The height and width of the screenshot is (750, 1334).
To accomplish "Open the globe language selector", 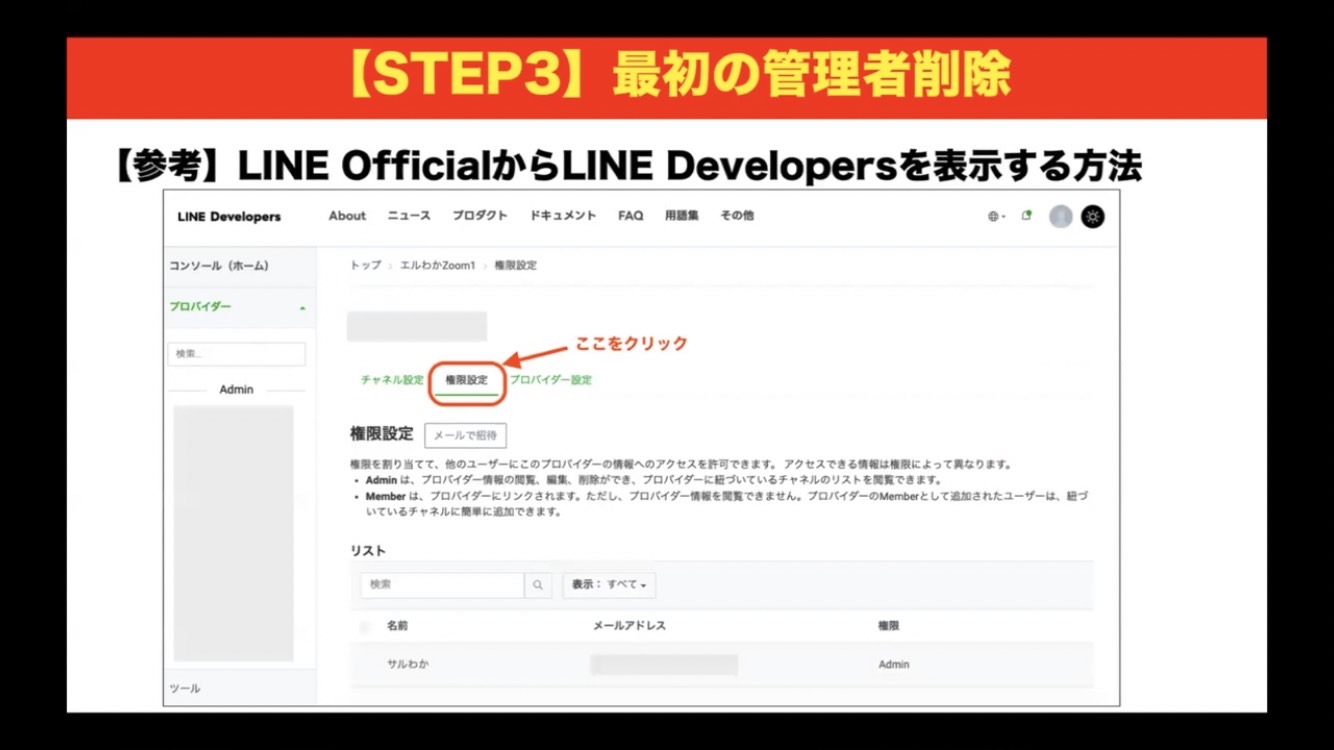I will pos(996,216).
